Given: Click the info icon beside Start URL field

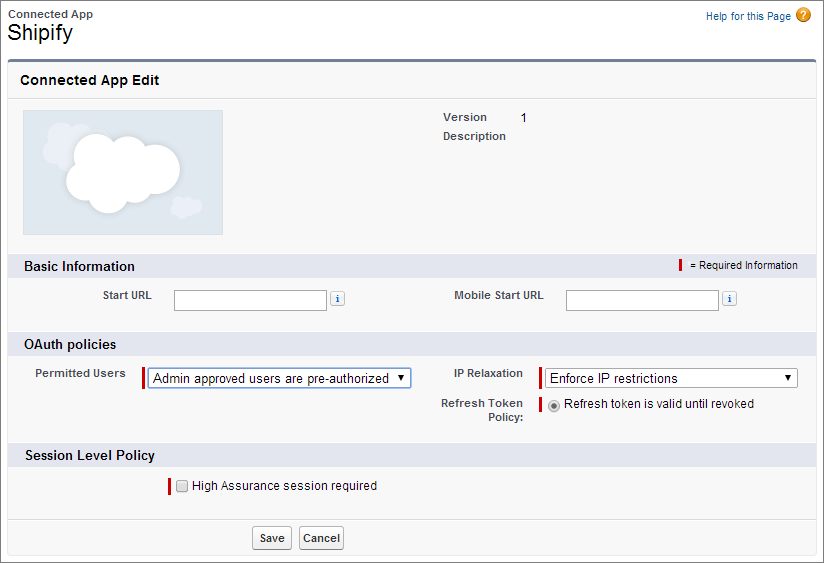Looking at the screenshot, I should point(337,299).
